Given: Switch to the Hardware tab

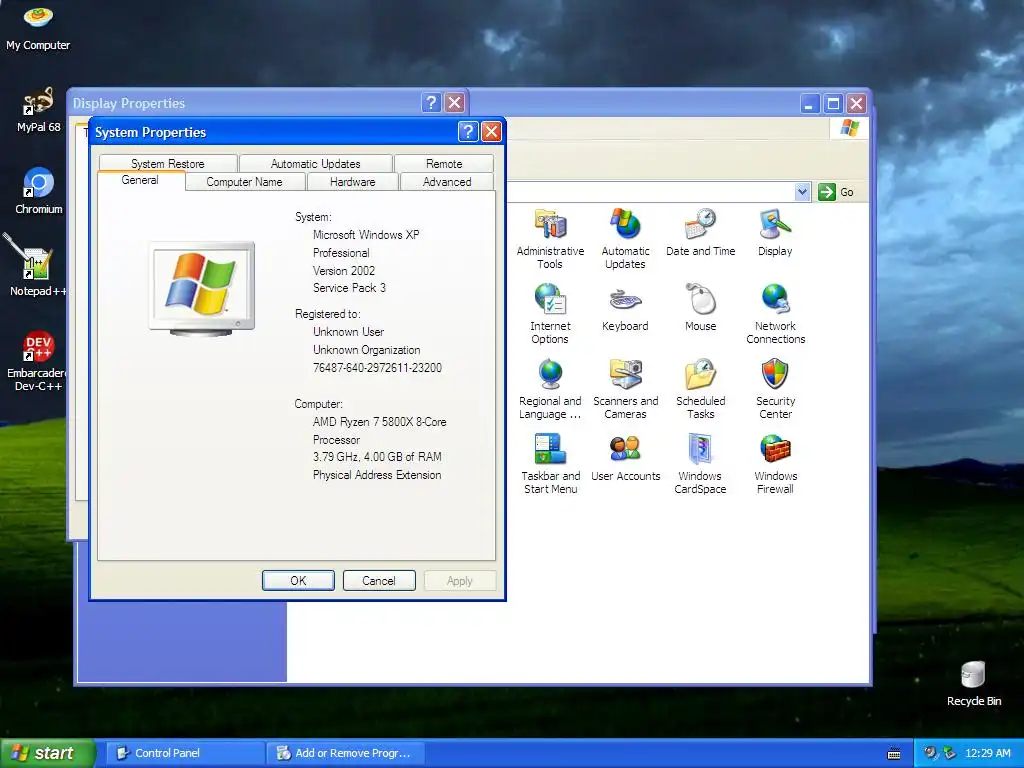Looking at the screenshot, I should 353,182.
